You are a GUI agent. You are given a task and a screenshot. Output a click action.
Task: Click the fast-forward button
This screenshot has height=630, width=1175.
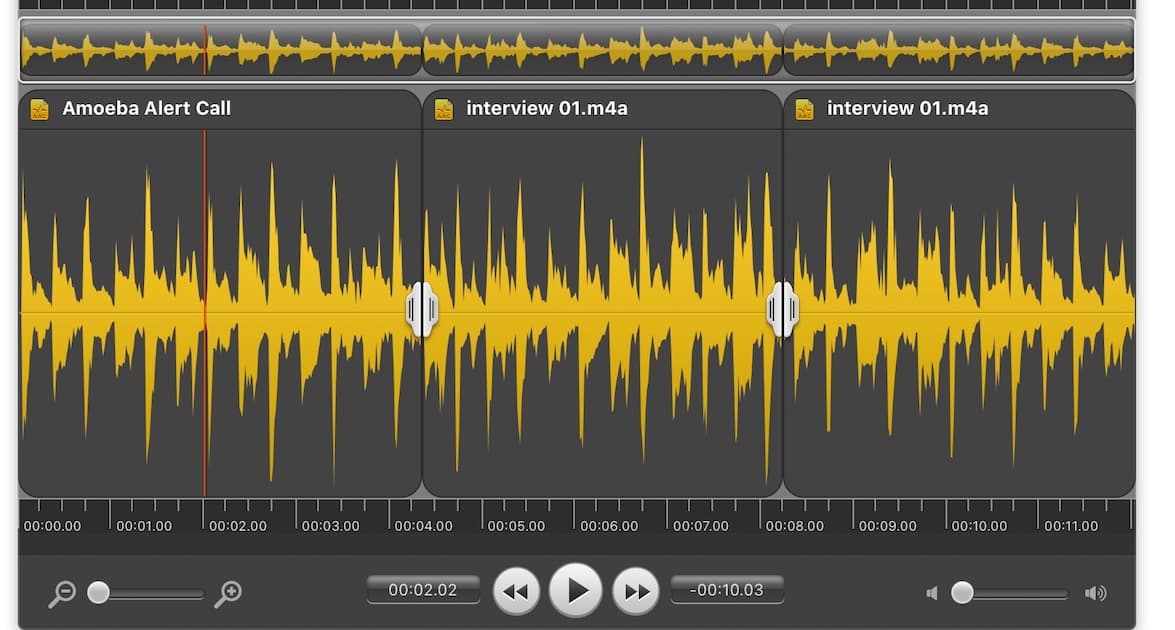pyautogui.click(x=635, y=591)
